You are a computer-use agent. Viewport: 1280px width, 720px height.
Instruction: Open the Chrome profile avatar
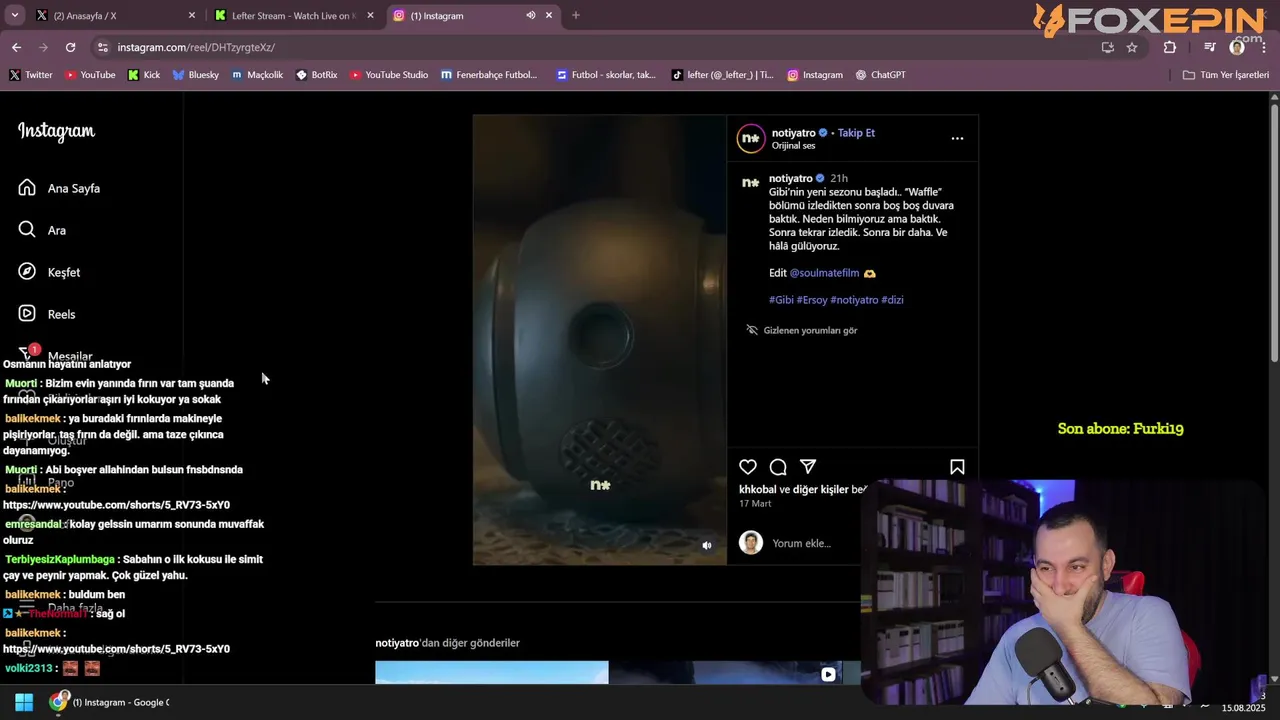pyautogui.click(x=1237, y=47)
